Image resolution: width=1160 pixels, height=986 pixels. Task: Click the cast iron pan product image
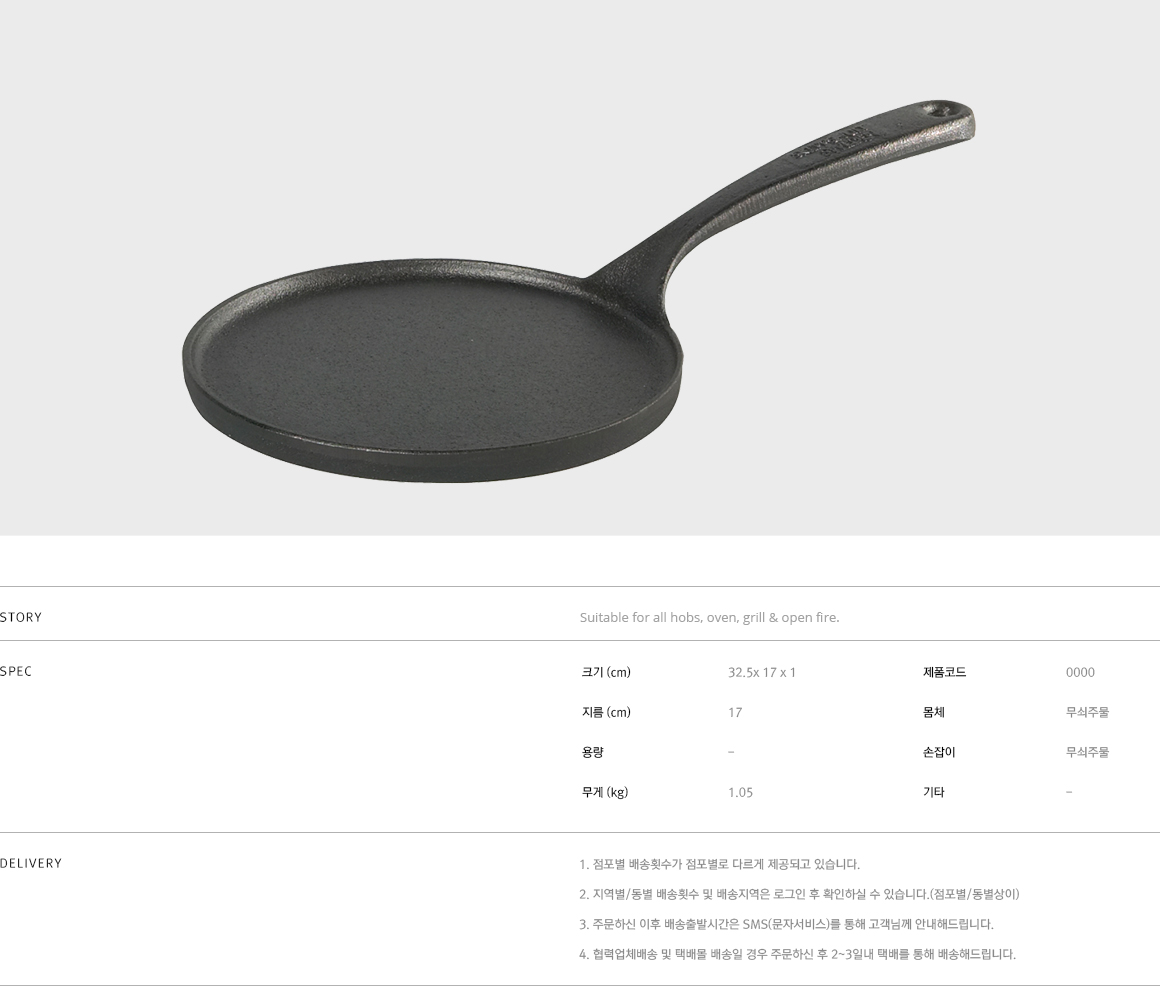(577, 292)
